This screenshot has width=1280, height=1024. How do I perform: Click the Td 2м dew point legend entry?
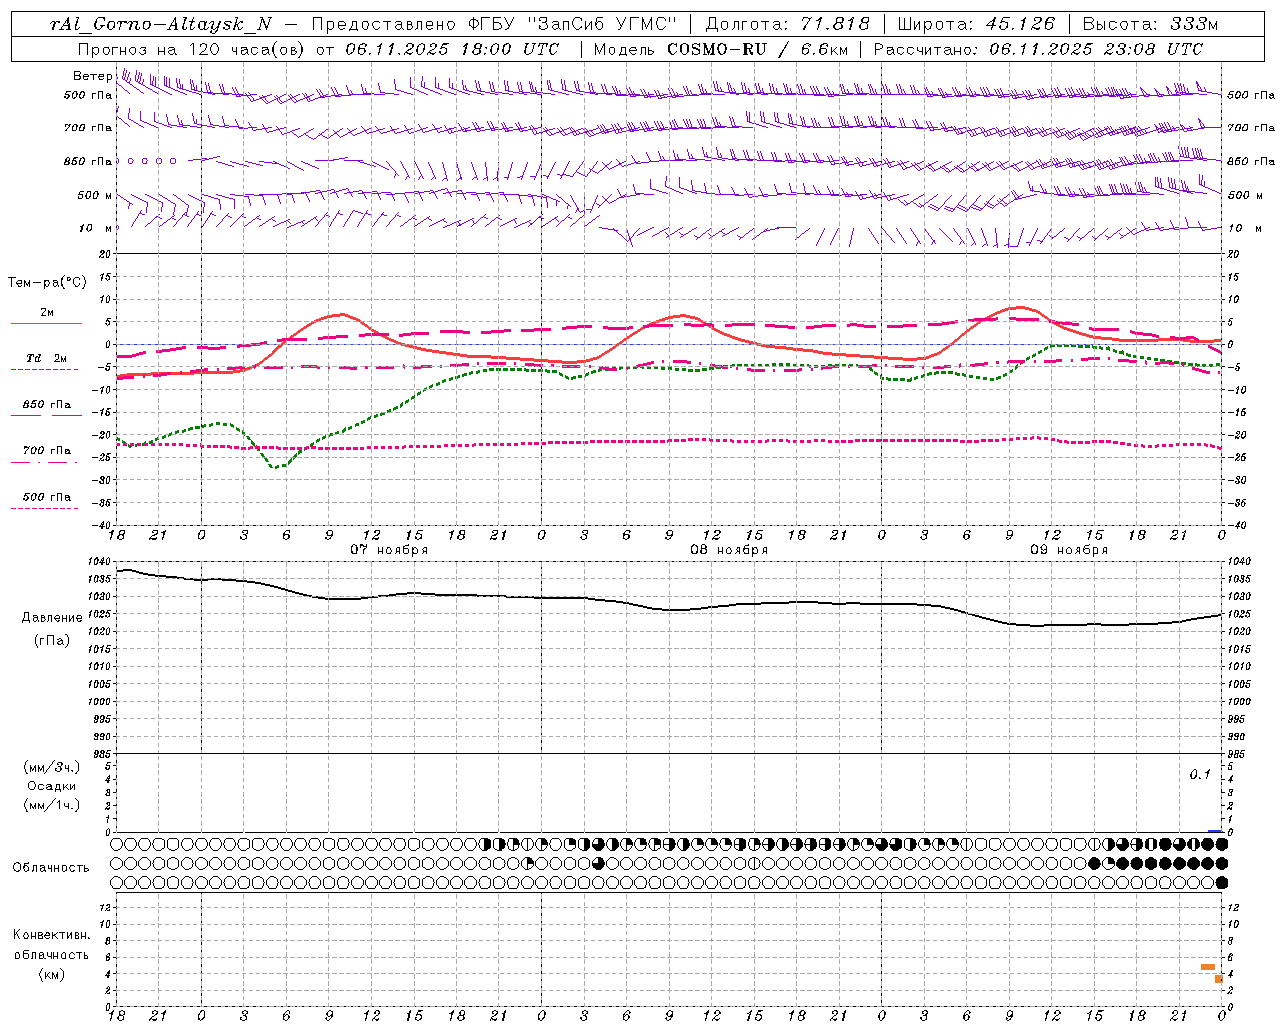tap(47, 358)
